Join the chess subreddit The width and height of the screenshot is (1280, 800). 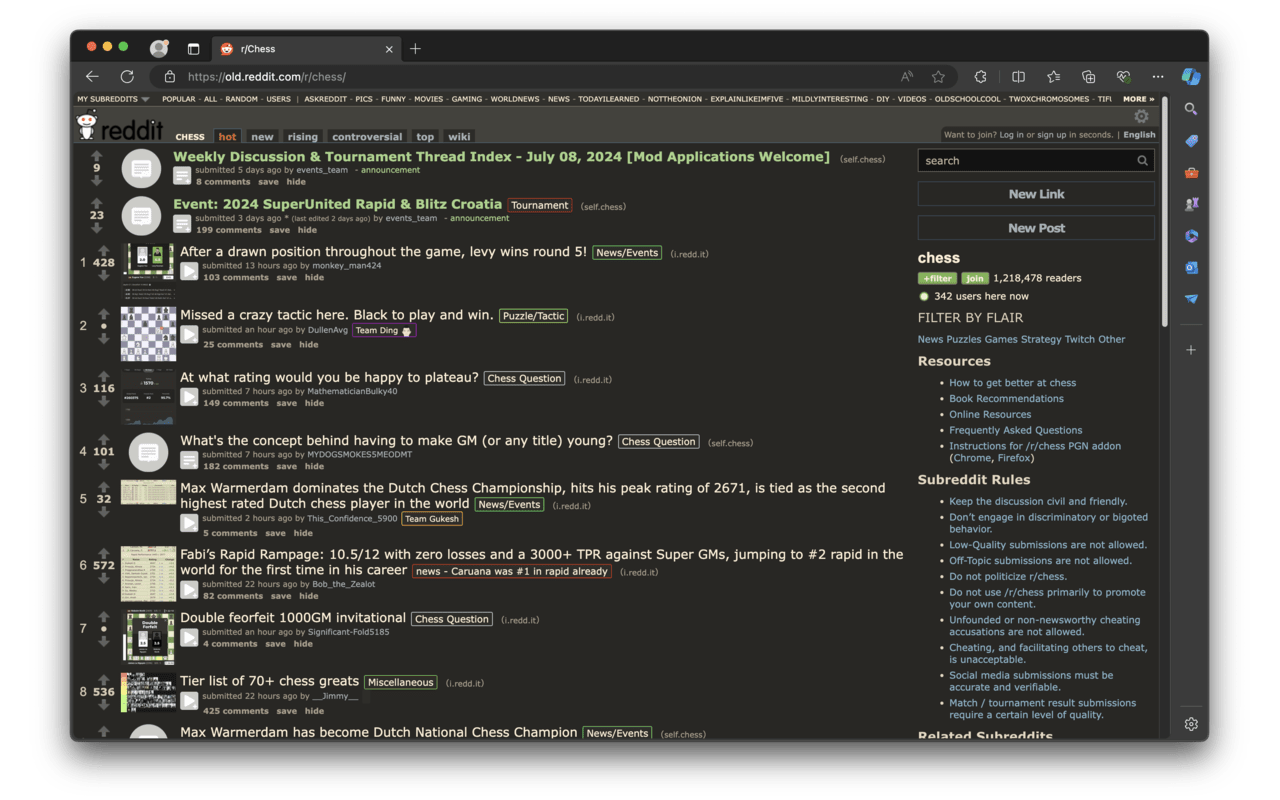pos(974,278)
